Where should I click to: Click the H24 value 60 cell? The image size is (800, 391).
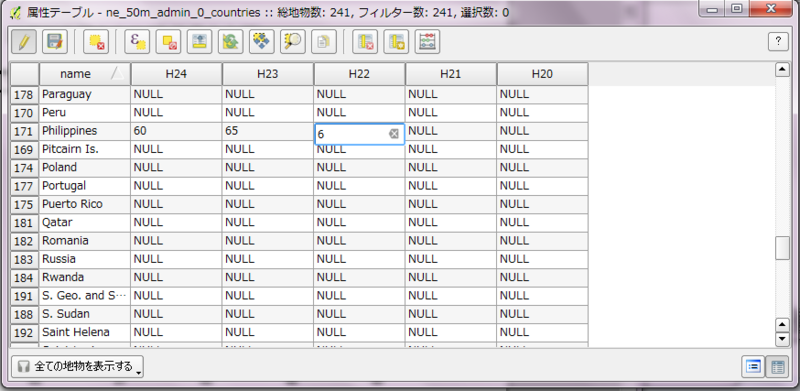coord(176,131)
